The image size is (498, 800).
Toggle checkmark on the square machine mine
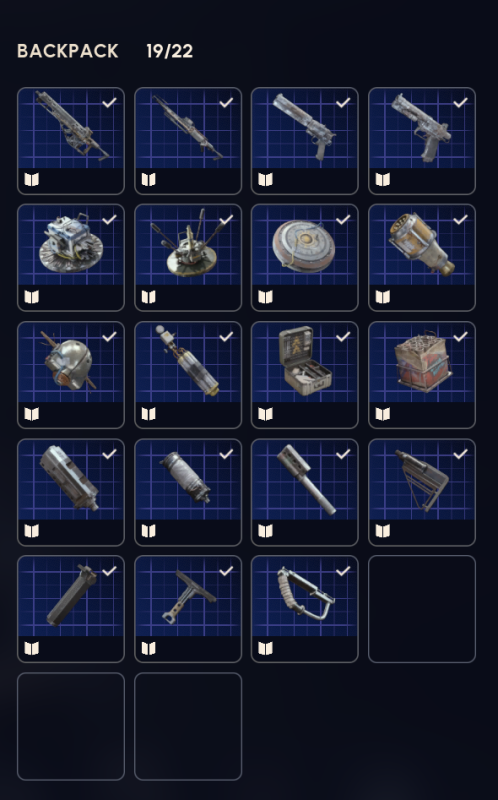[x=109, y=219]
